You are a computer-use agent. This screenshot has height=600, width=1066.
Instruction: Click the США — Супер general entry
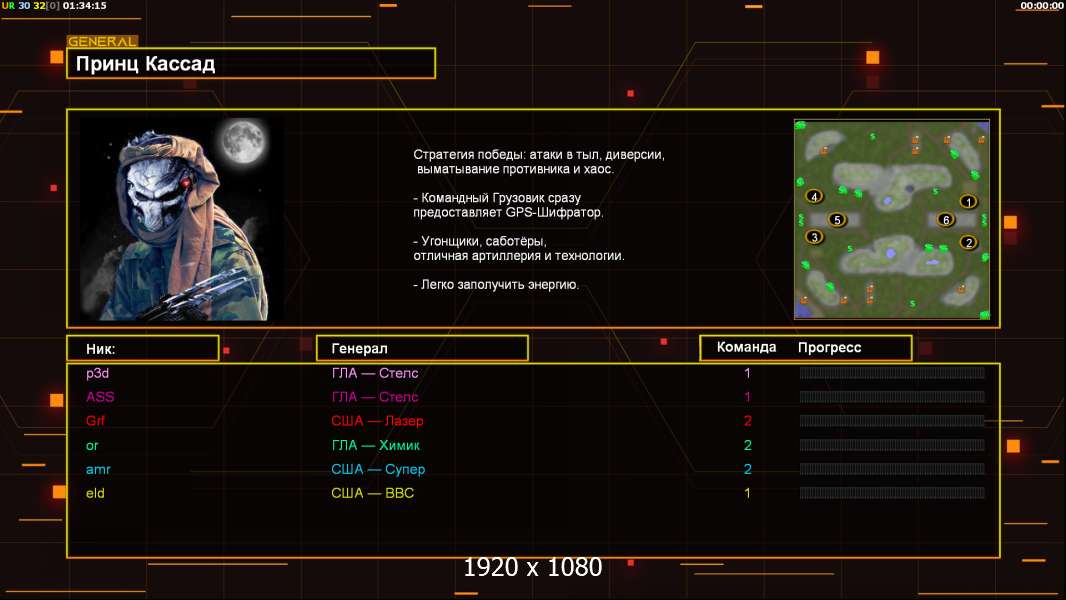pyautogui.click(x=378, y=469)
